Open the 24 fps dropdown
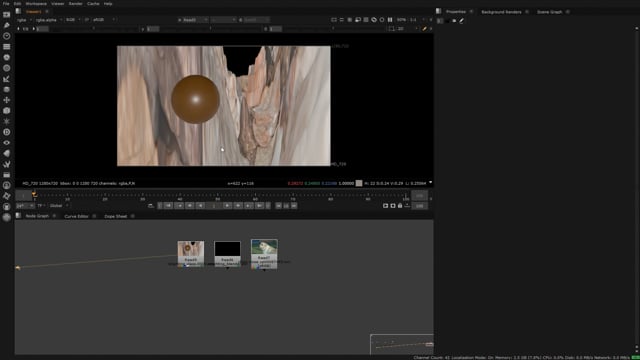Image resolution: width=640 pixels, height=360 pixels. tap(24, 206)
